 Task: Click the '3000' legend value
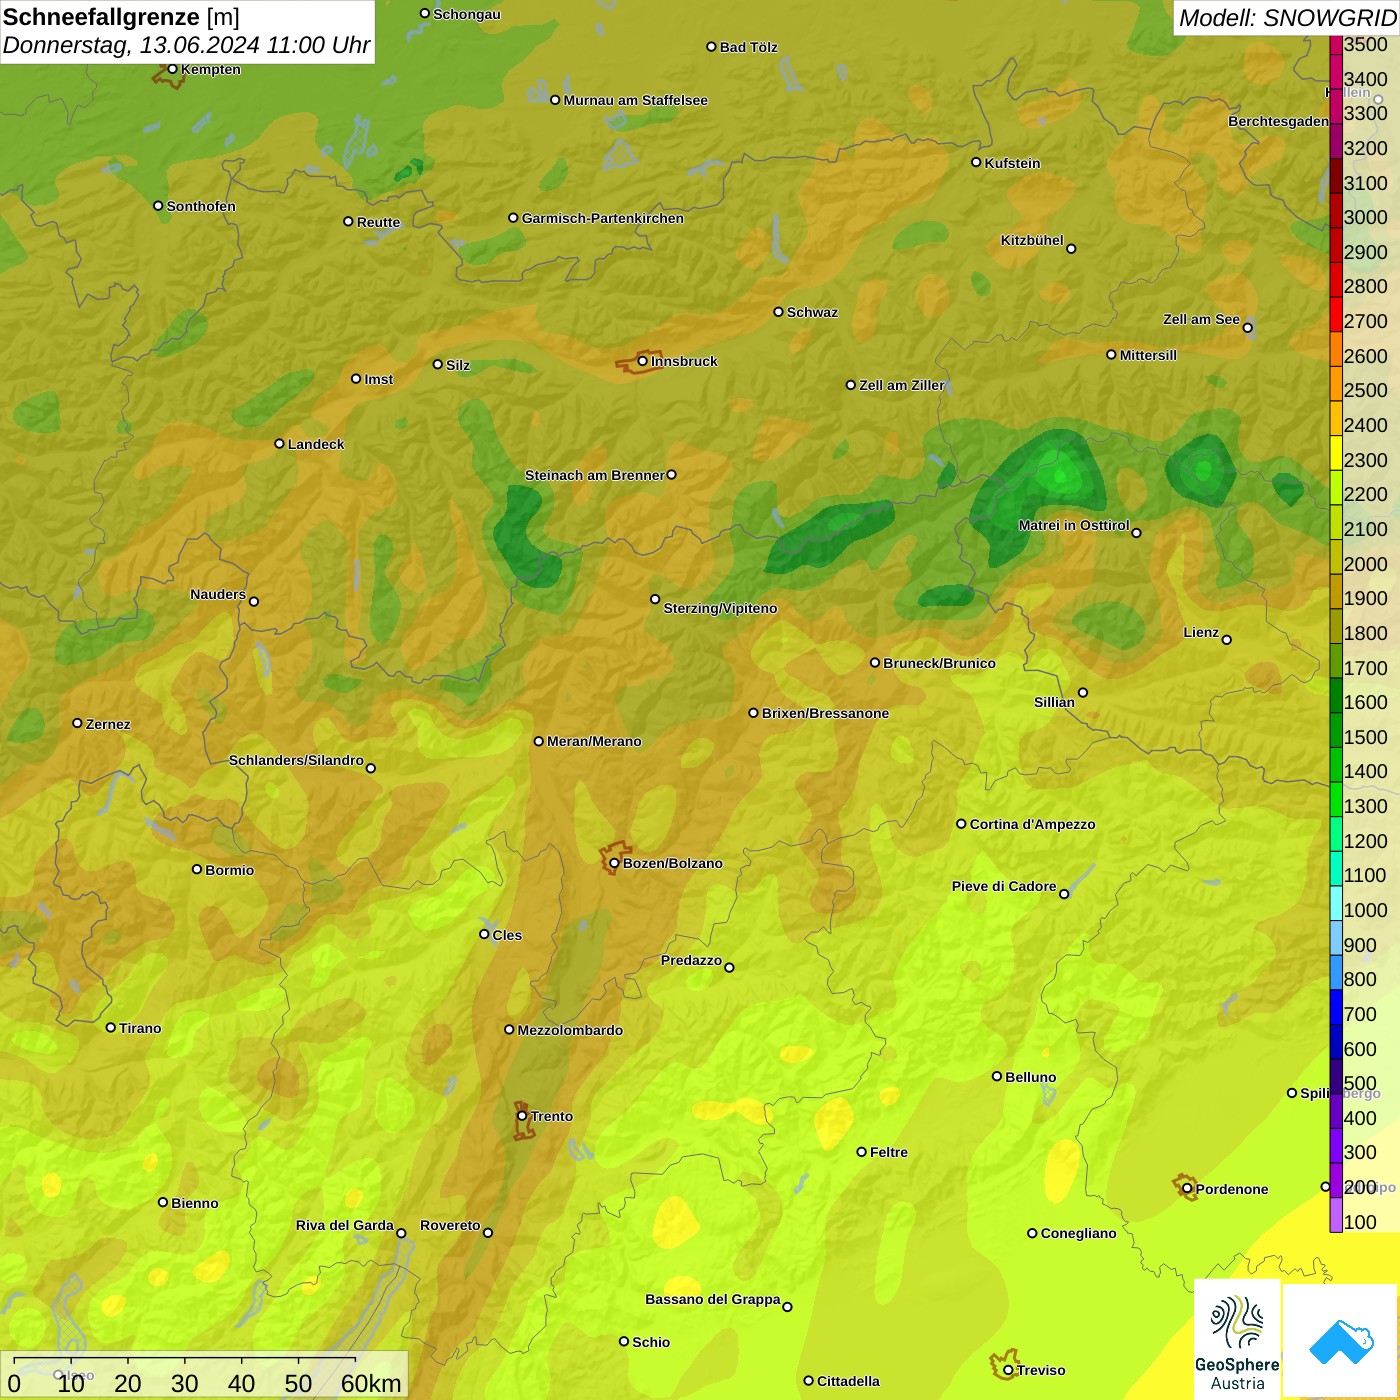(1365, 217)
